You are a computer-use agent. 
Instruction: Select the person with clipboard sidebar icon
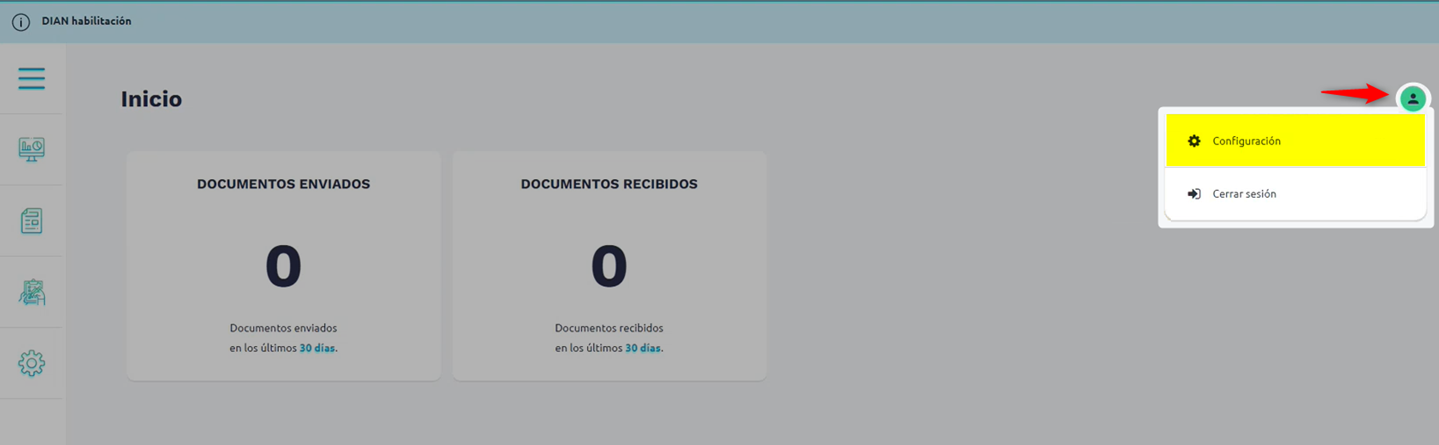pyautogui.click(x=32, y=292)
